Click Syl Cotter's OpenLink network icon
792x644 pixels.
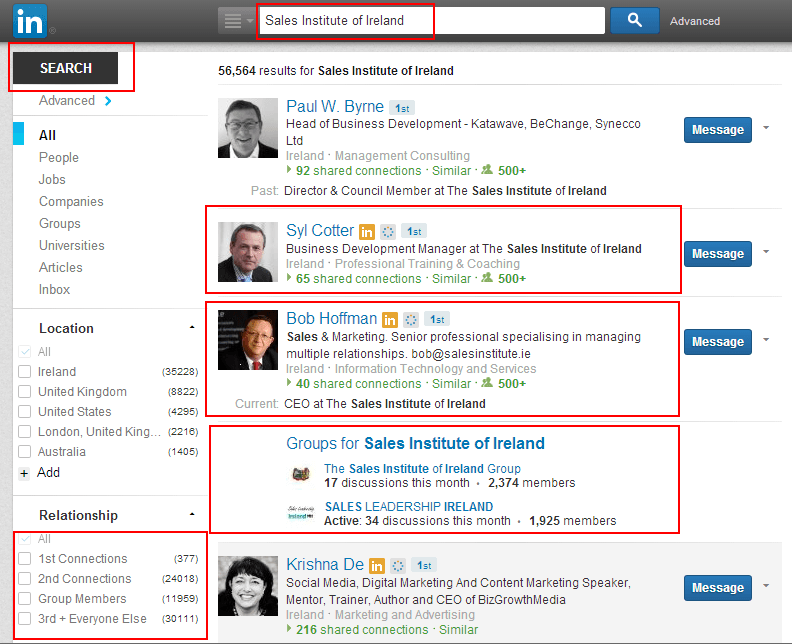click(388, 232)
